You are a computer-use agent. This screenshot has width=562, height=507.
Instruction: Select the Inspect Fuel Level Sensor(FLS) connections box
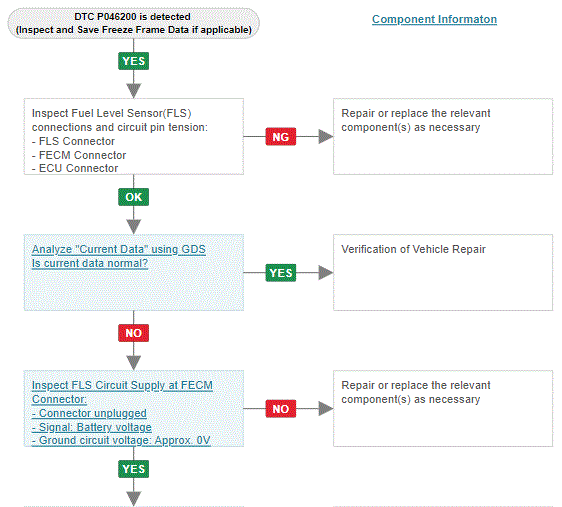tap(134, 137)
